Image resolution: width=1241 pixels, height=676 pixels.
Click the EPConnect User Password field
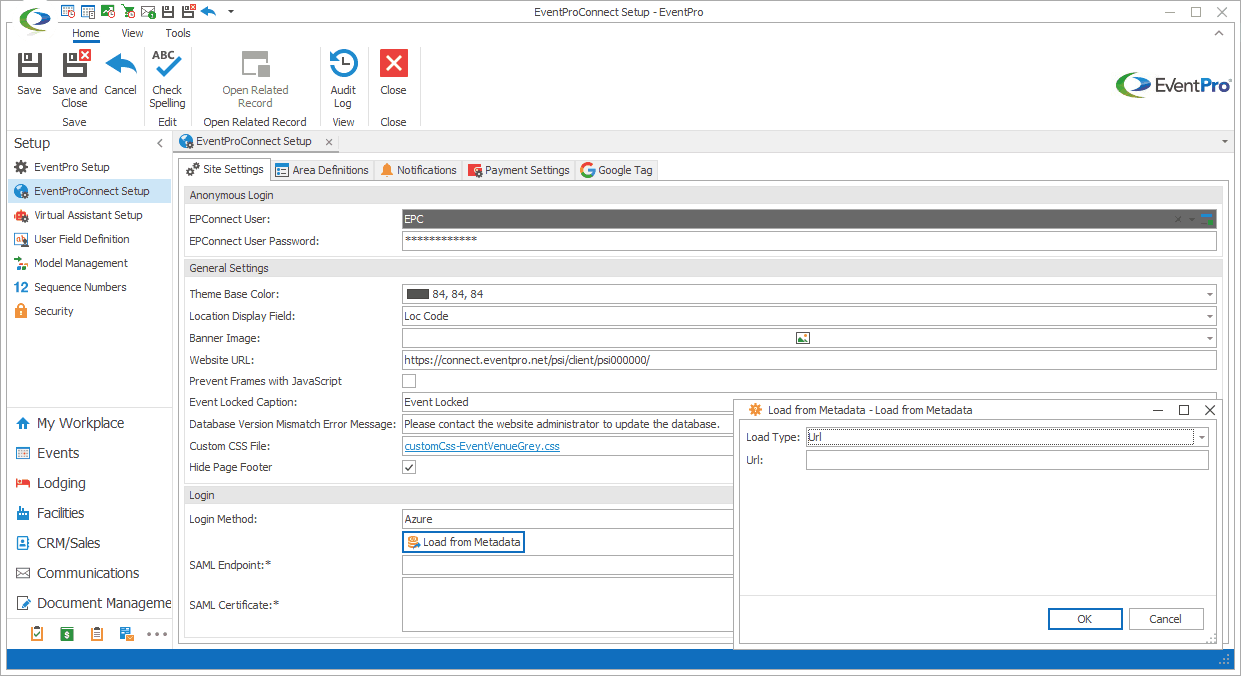(x=809, y=241)
